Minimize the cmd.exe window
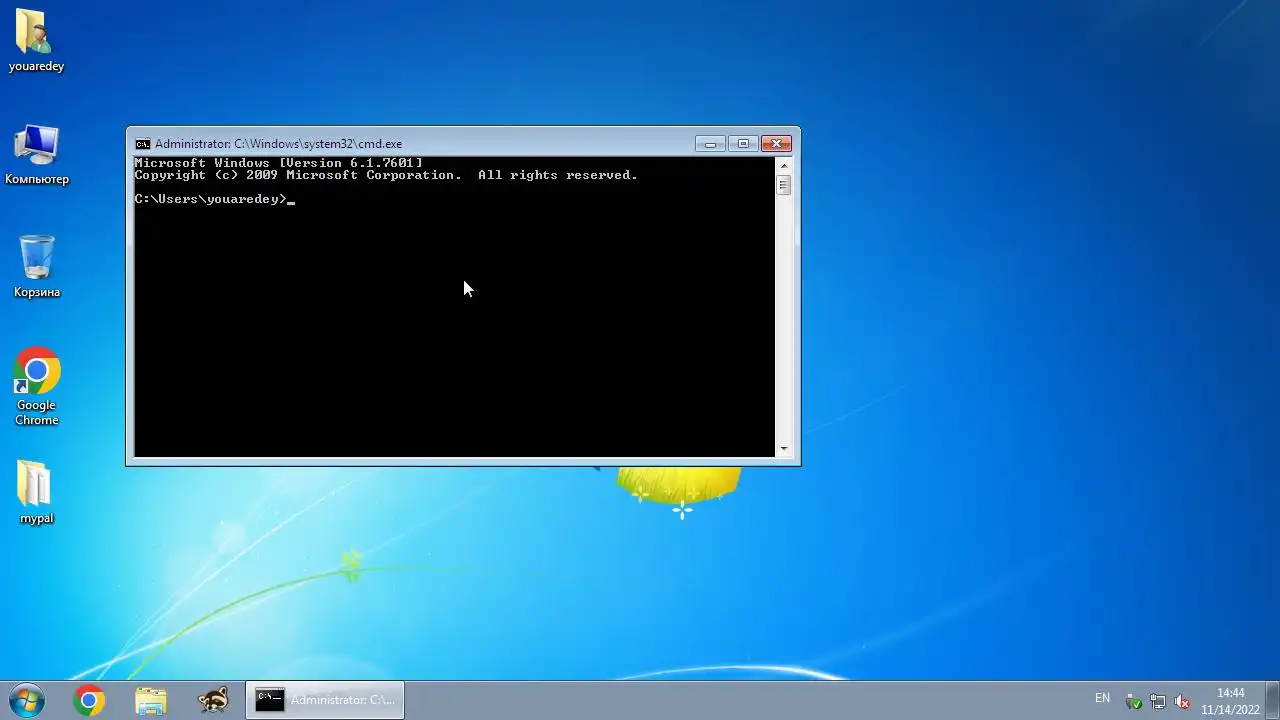1280x720 pixels. [710, 144]
